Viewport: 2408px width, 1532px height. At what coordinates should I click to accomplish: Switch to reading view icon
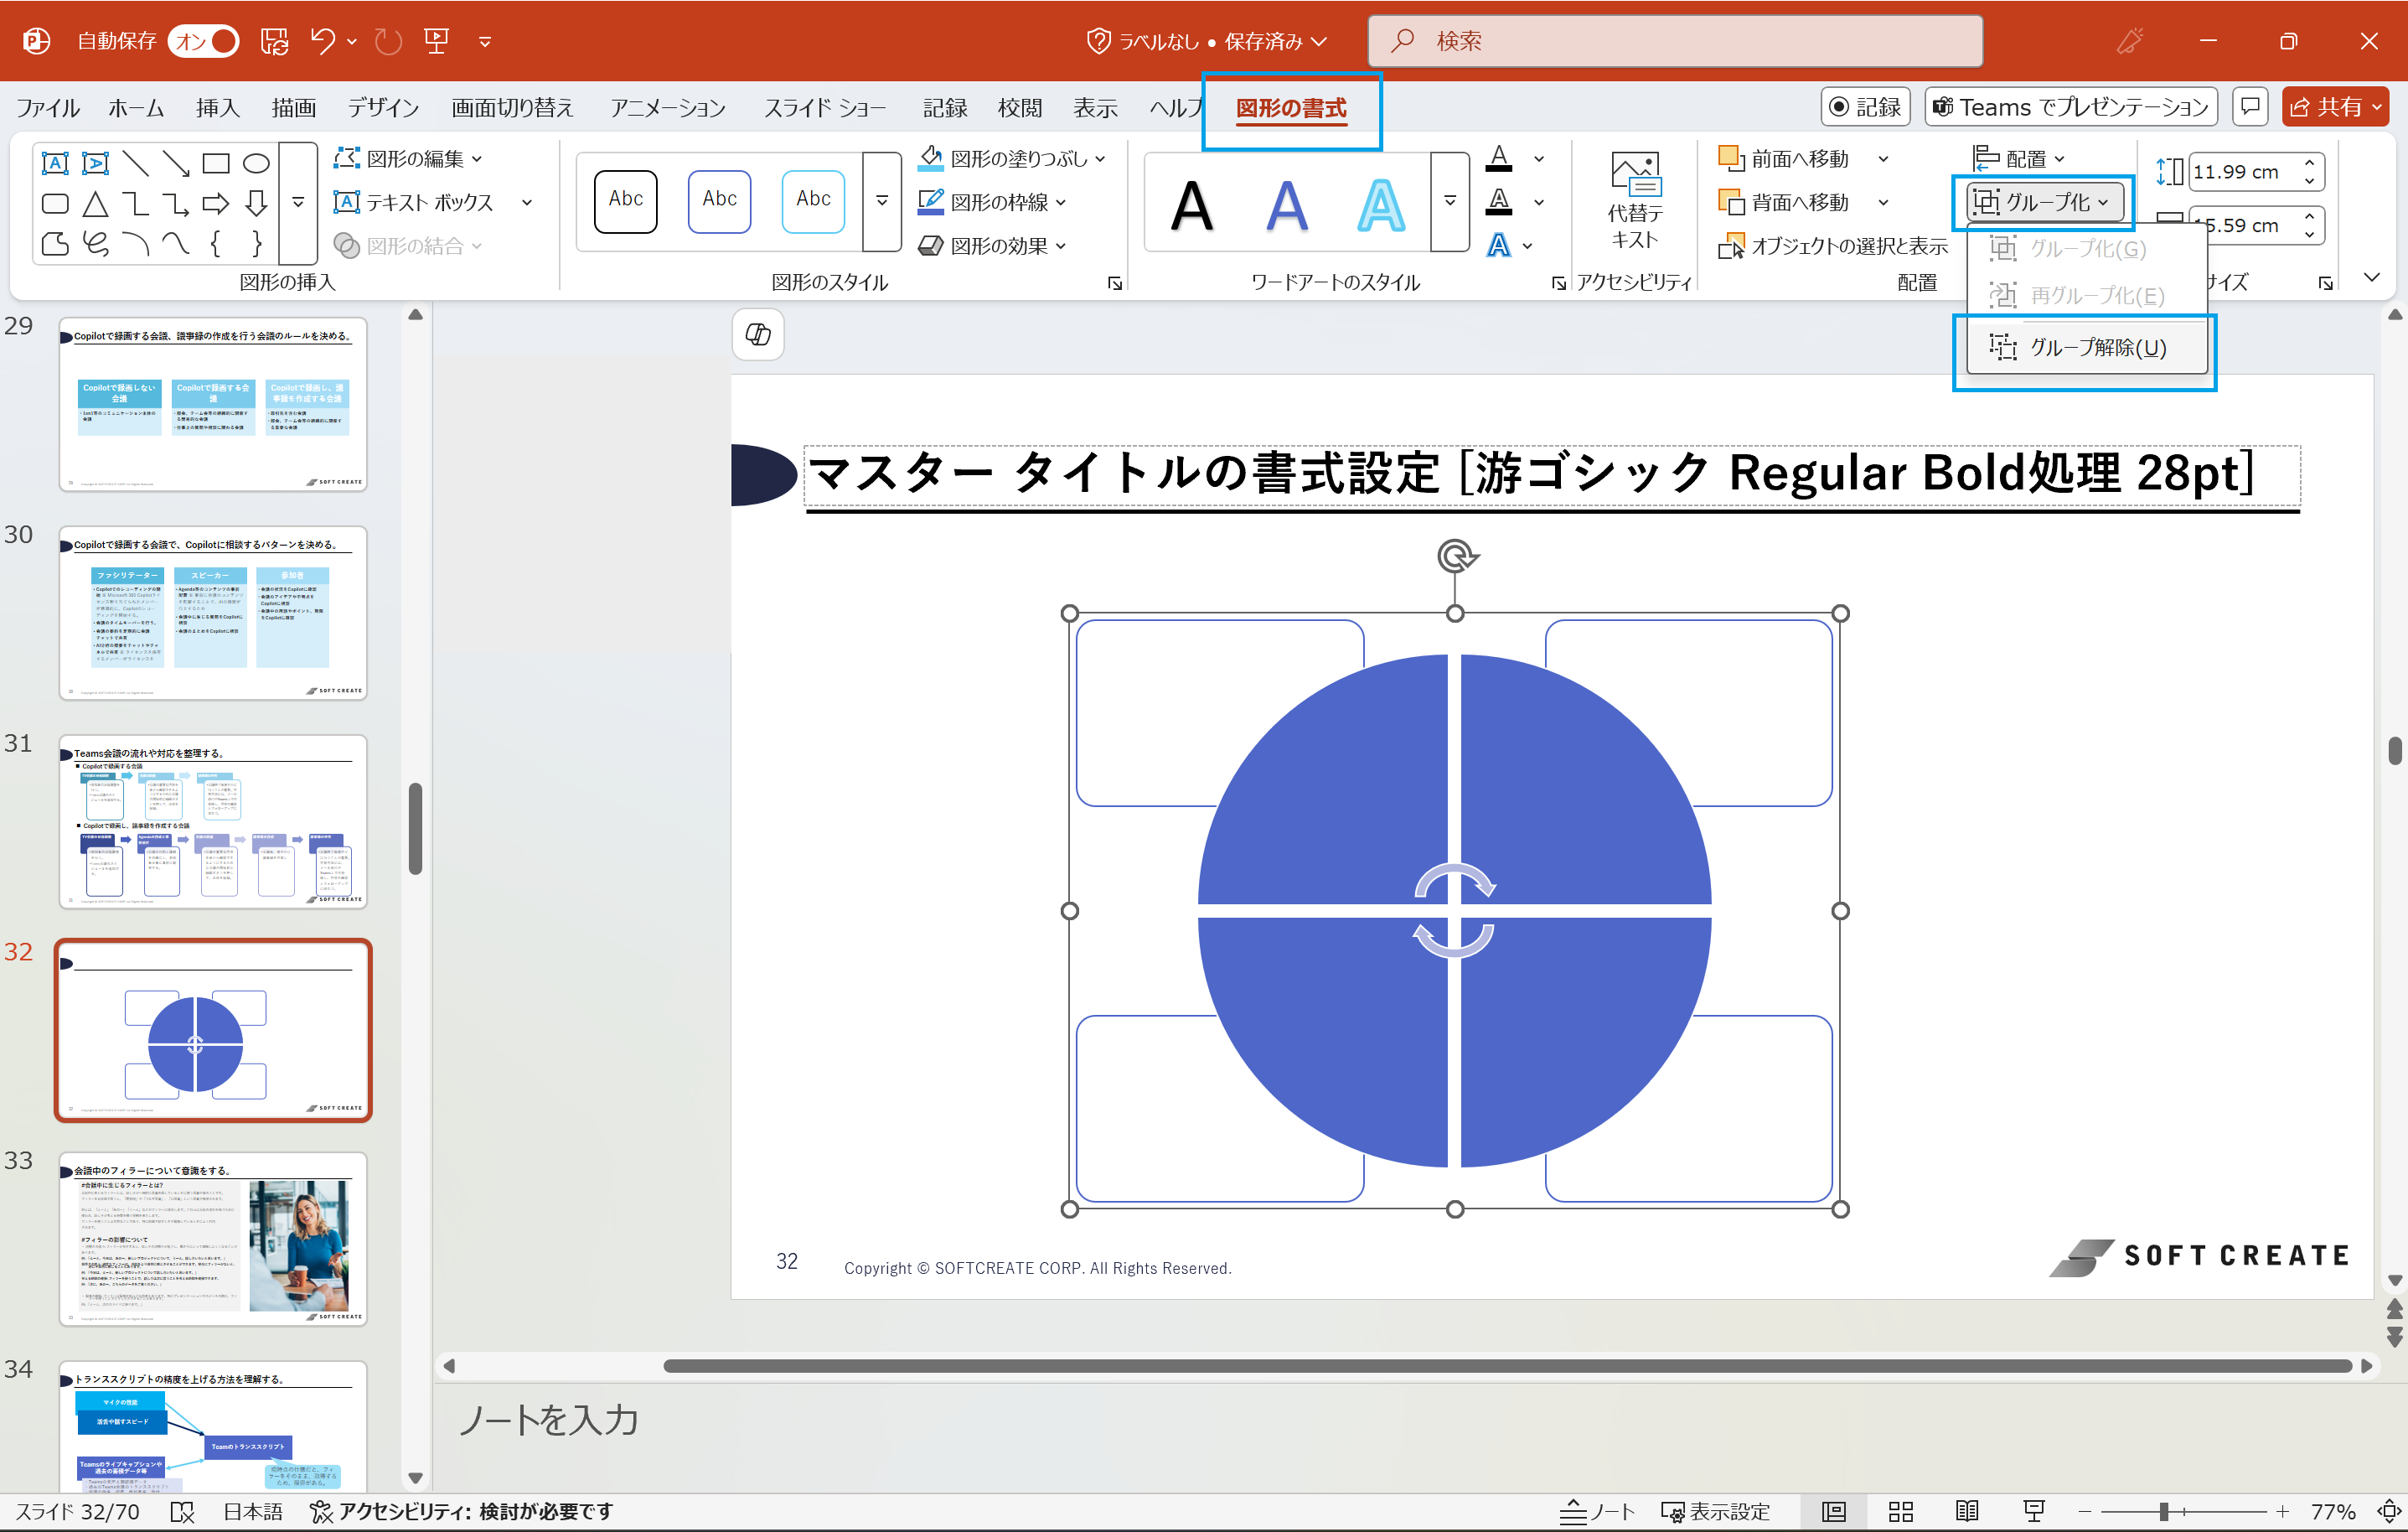1967,1511
